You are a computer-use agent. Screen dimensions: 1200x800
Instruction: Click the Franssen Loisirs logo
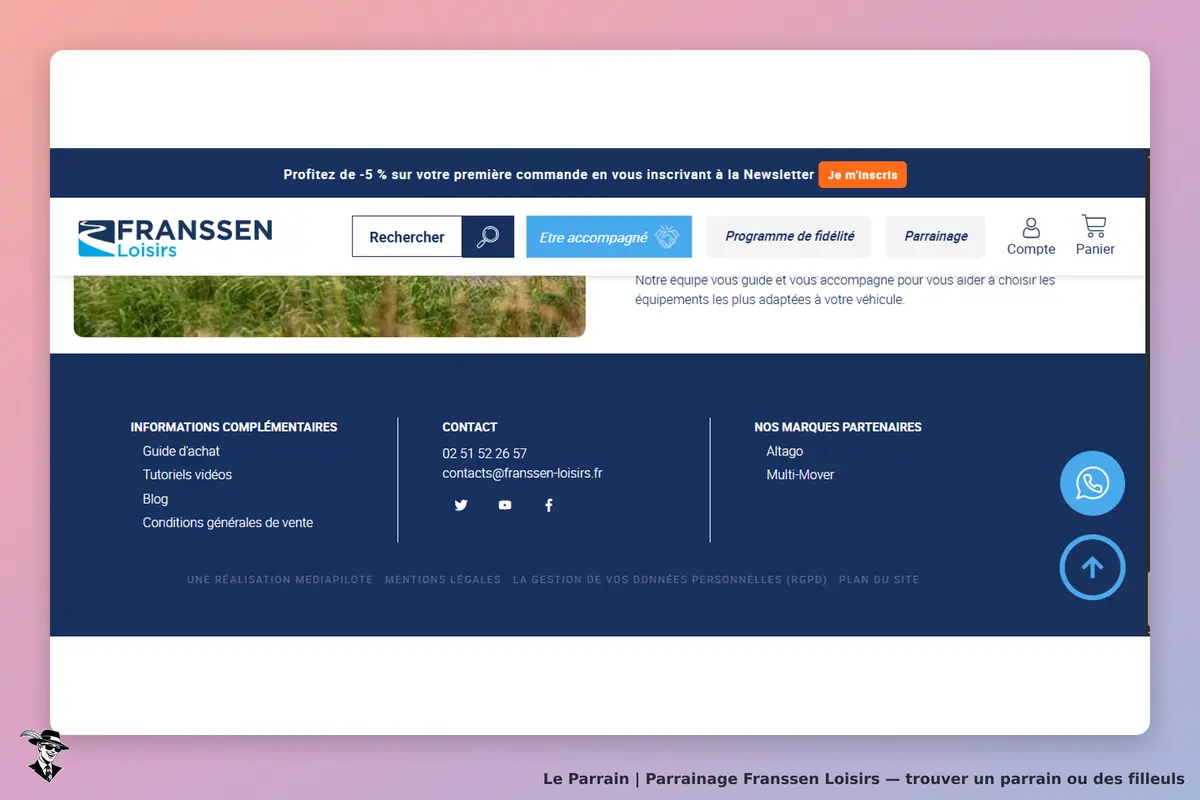coord(175,238)
